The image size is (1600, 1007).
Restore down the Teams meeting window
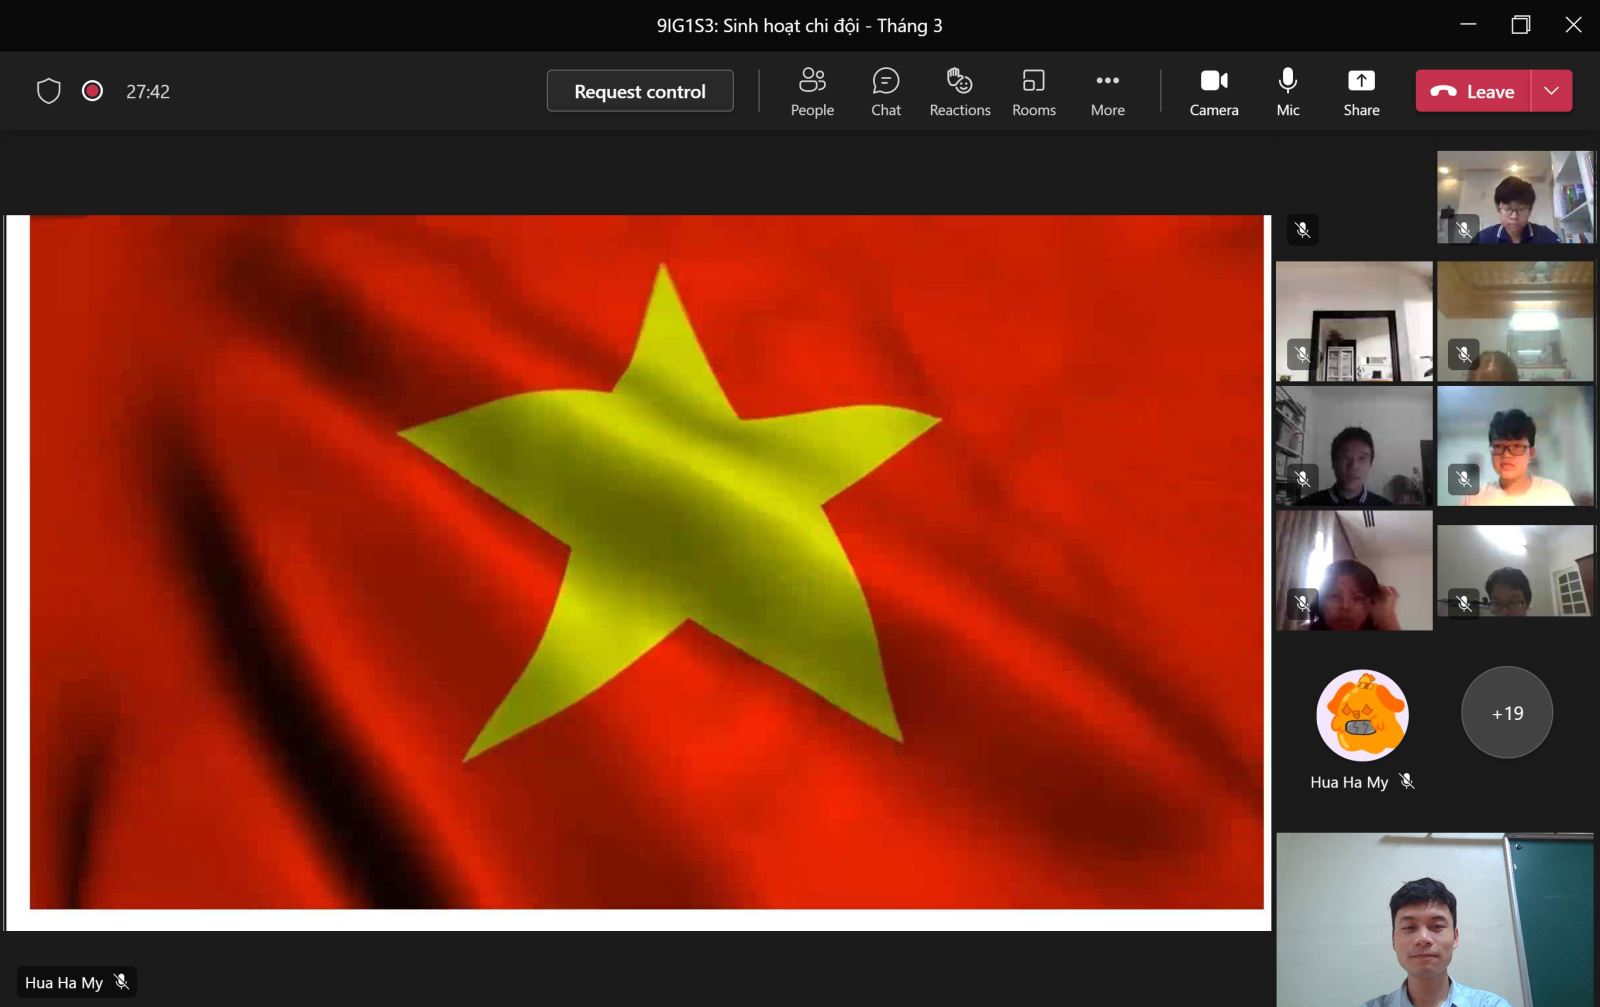tap(1521, 24)
